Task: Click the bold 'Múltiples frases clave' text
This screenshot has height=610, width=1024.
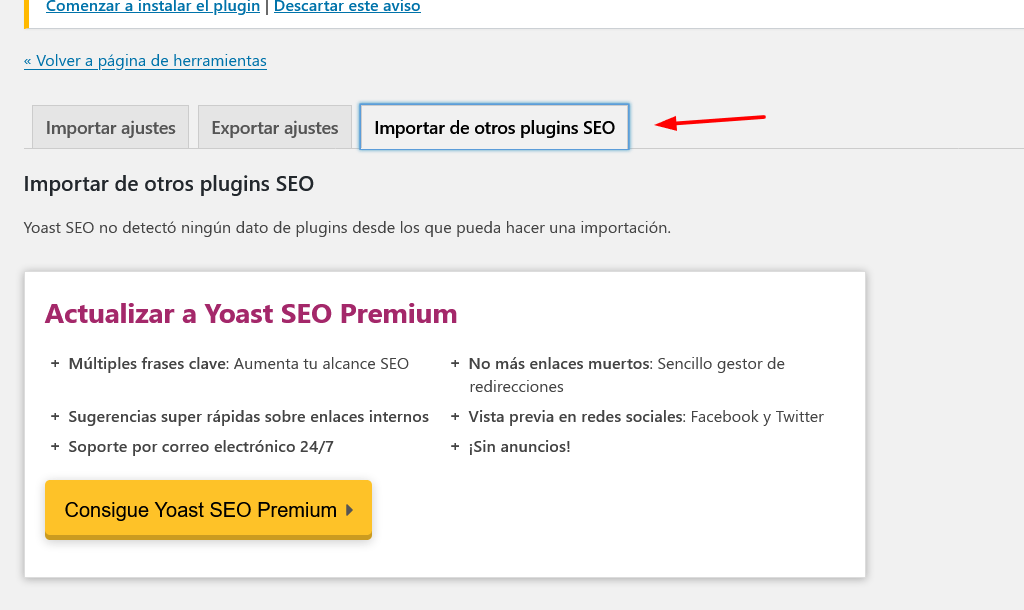Action: click(x=147, y=364)
